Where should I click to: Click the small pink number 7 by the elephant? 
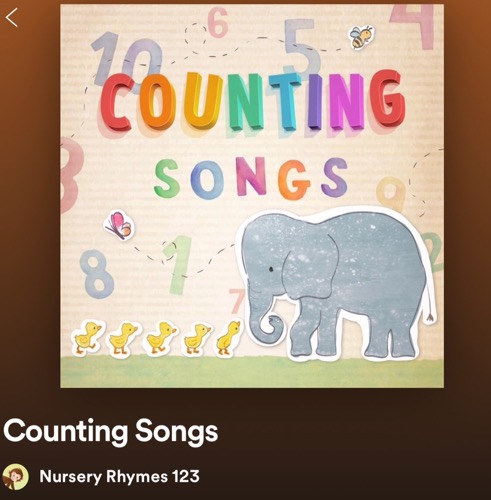[x=237, y=301]
